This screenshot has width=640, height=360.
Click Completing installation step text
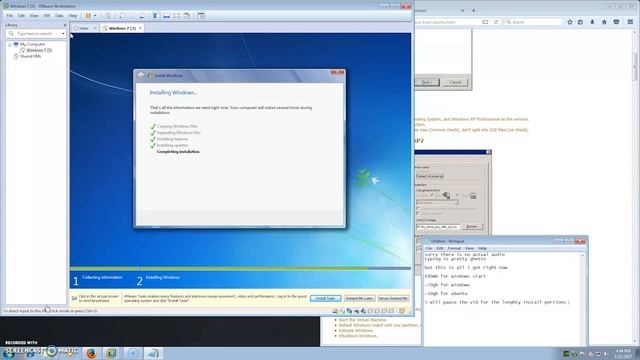[x=178, y=151]
